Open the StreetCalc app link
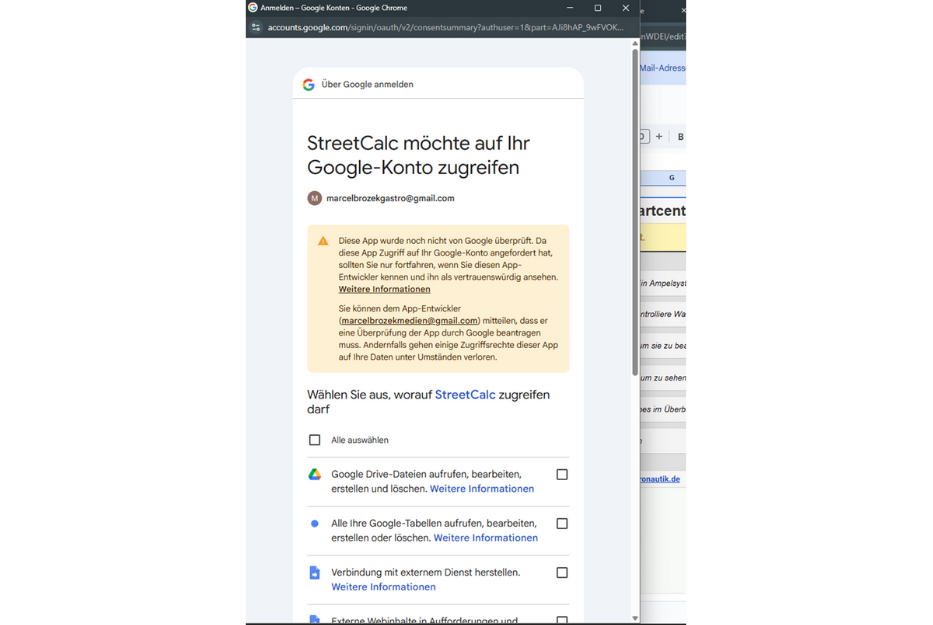Viewport: 933px width, 625px height. 465,395
